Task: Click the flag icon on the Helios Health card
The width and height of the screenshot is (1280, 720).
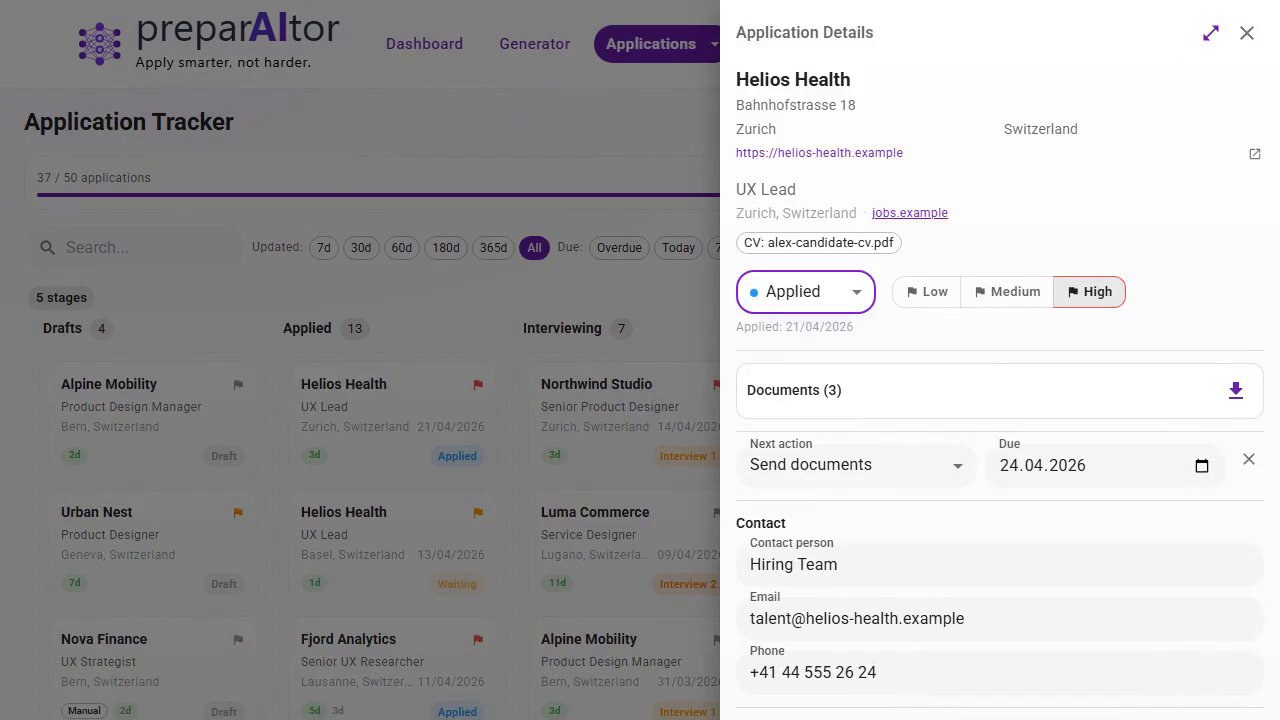Action: point(478,384)
